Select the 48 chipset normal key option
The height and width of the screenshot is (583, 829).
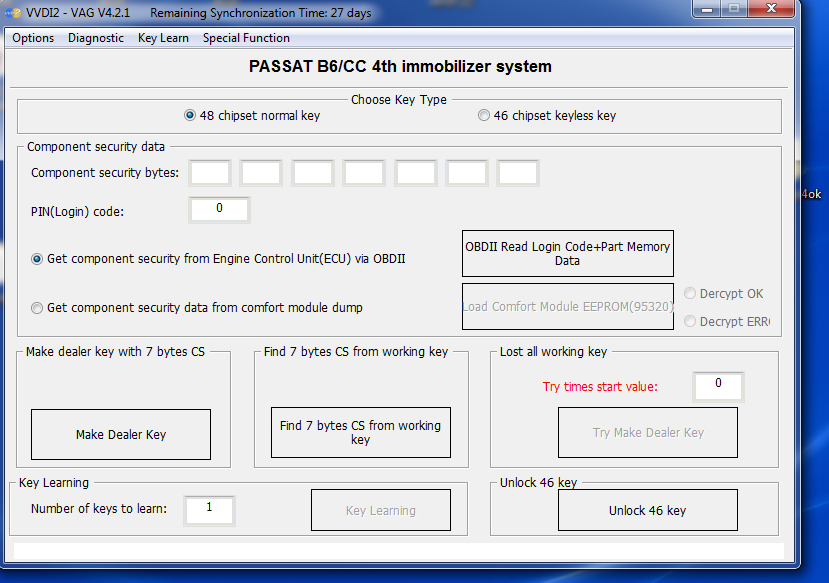[189, 115]
